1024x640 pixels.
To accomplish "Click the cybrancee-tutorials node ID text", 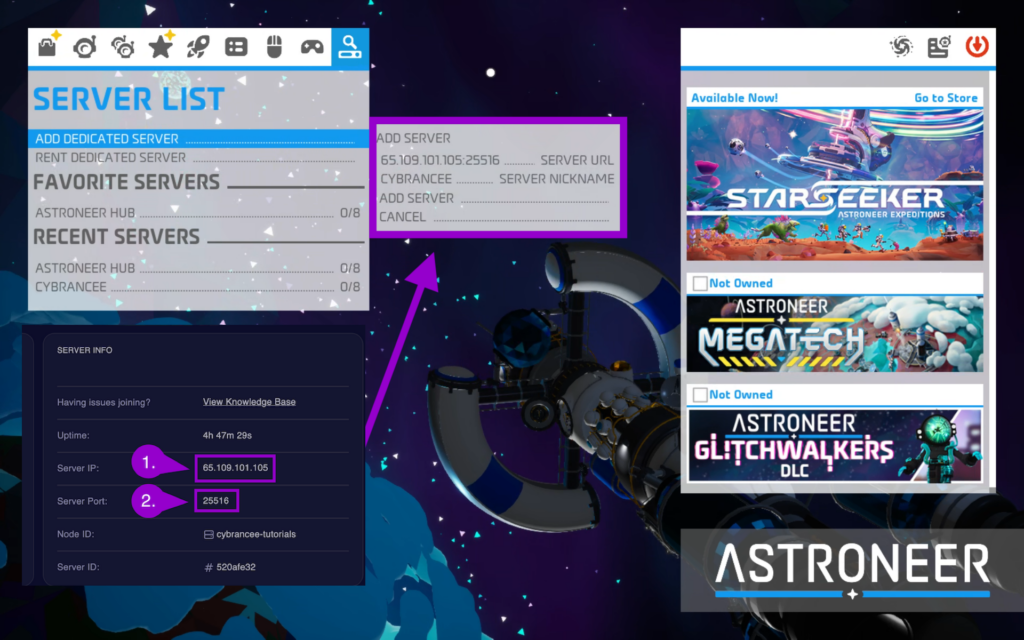I will point(256,534).
